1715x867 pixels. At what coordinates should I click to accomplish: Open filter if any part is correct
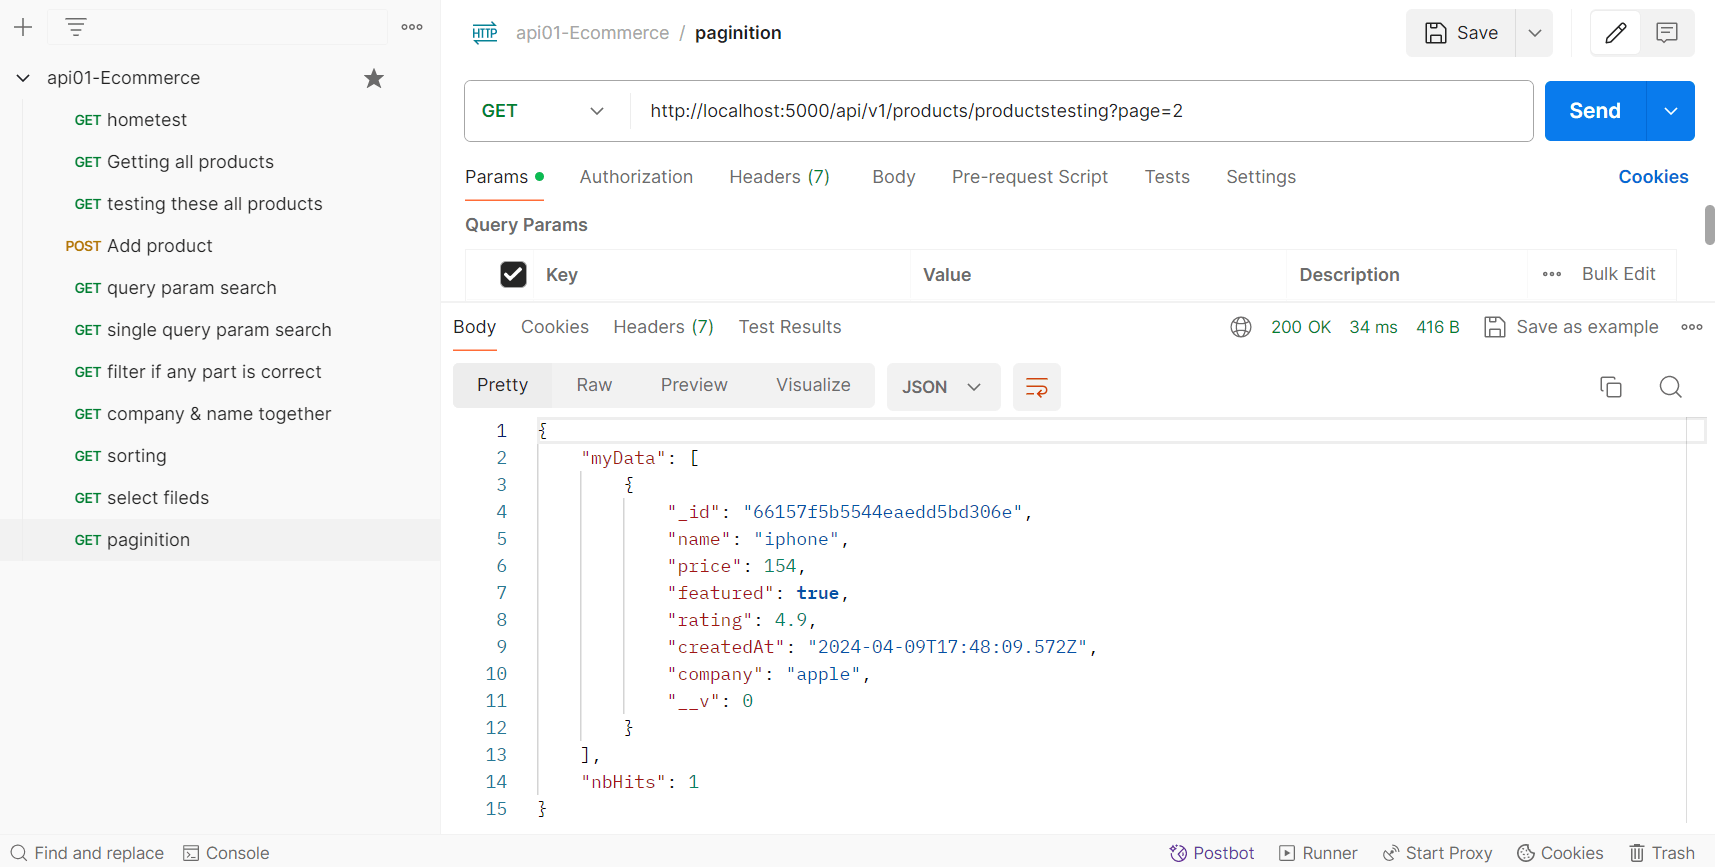pyautogui.click(x=220, y=372)
